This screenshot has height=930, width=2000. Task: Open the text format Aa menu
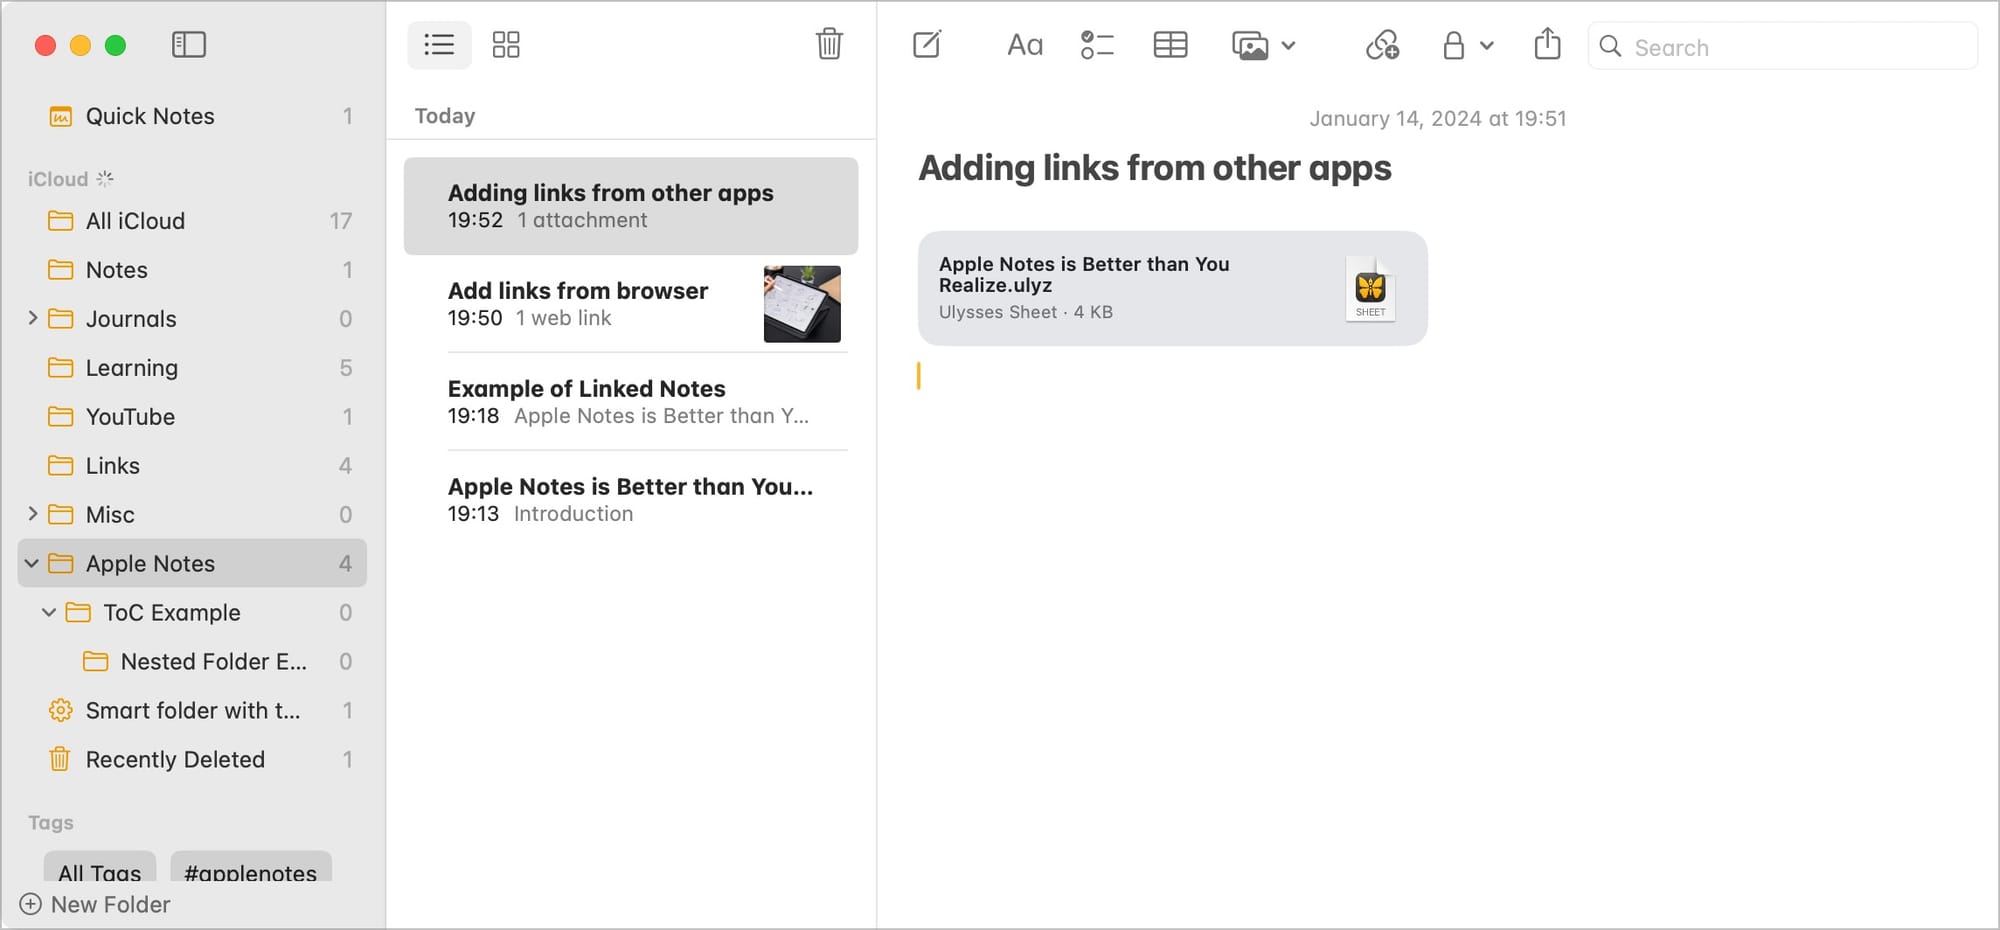(1024, 45)
